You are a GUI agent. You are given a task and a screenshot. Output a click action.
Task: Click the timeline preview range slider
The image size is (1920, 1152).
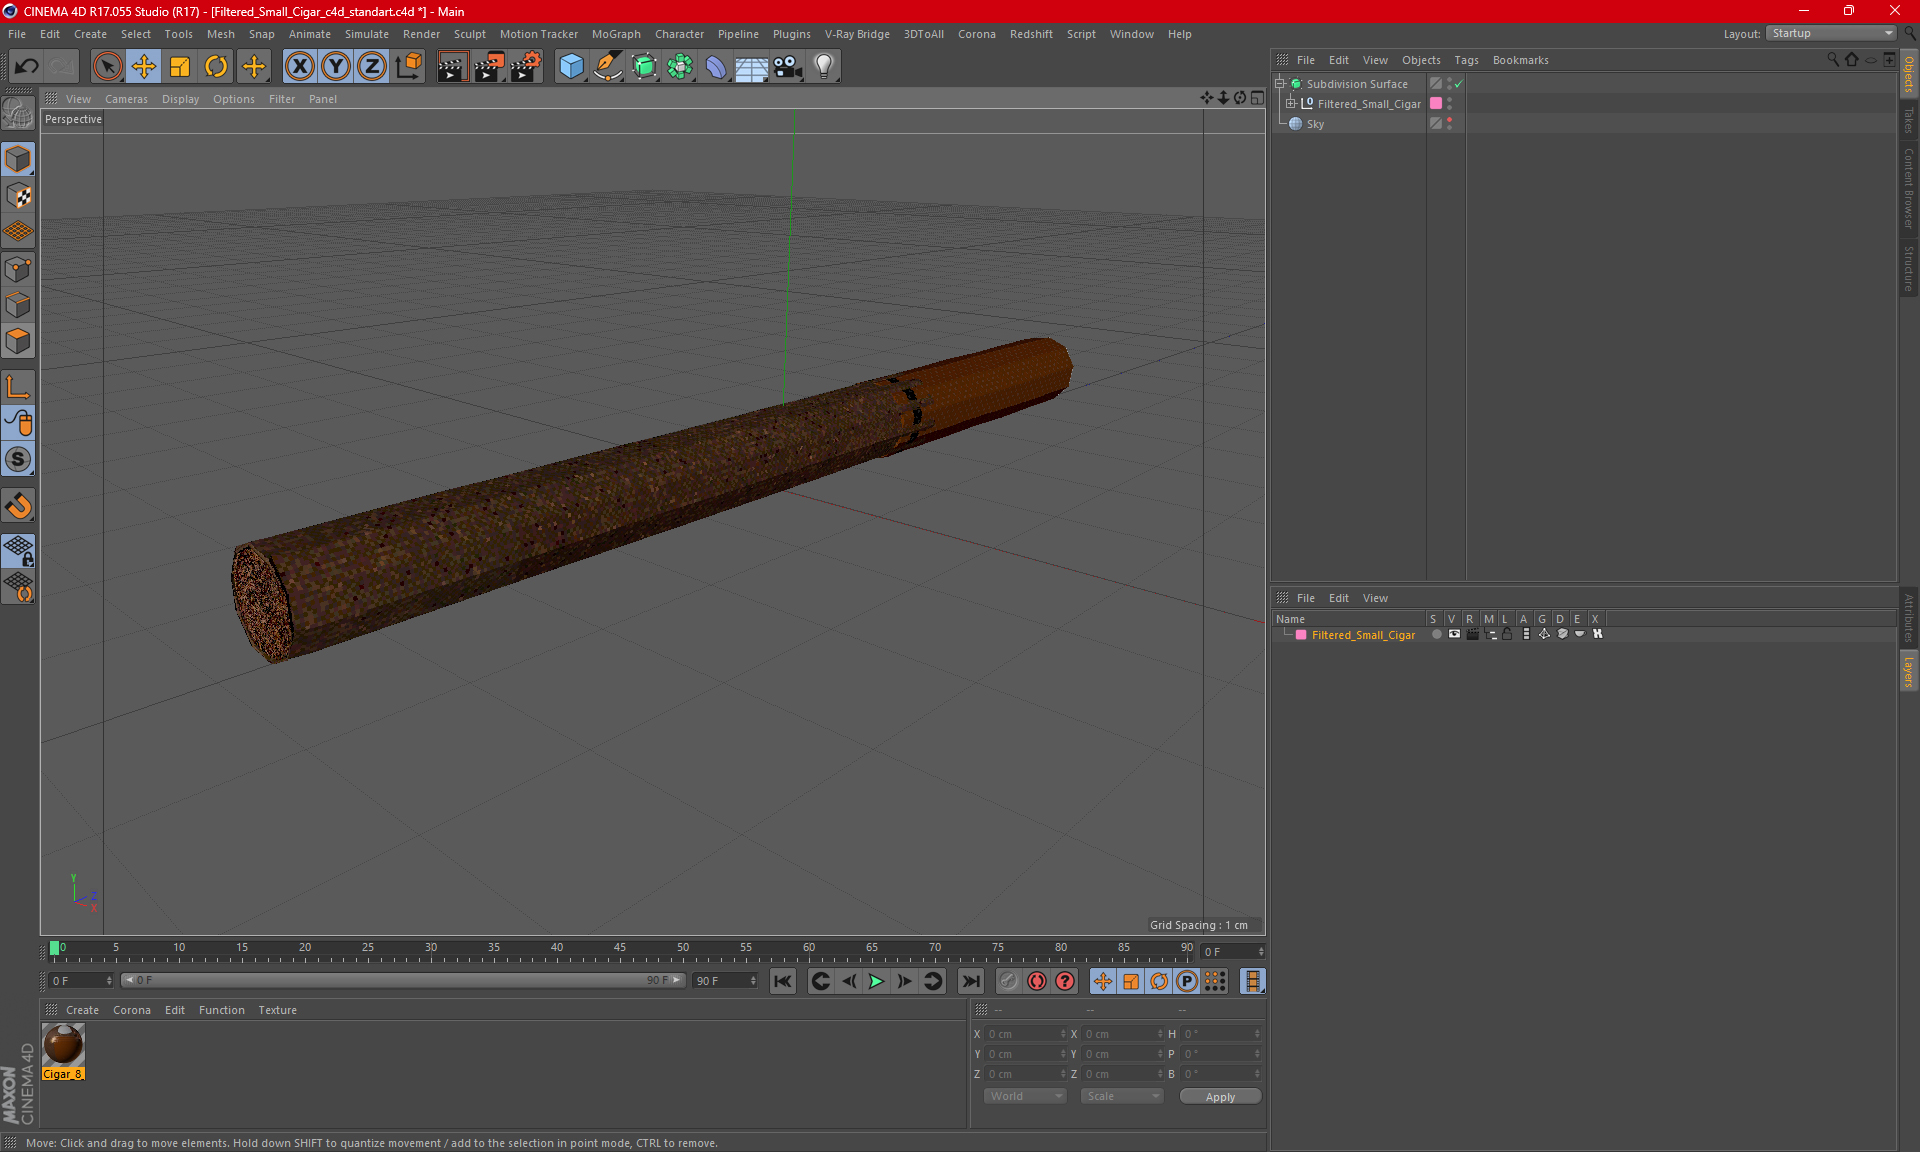(402, 981)
